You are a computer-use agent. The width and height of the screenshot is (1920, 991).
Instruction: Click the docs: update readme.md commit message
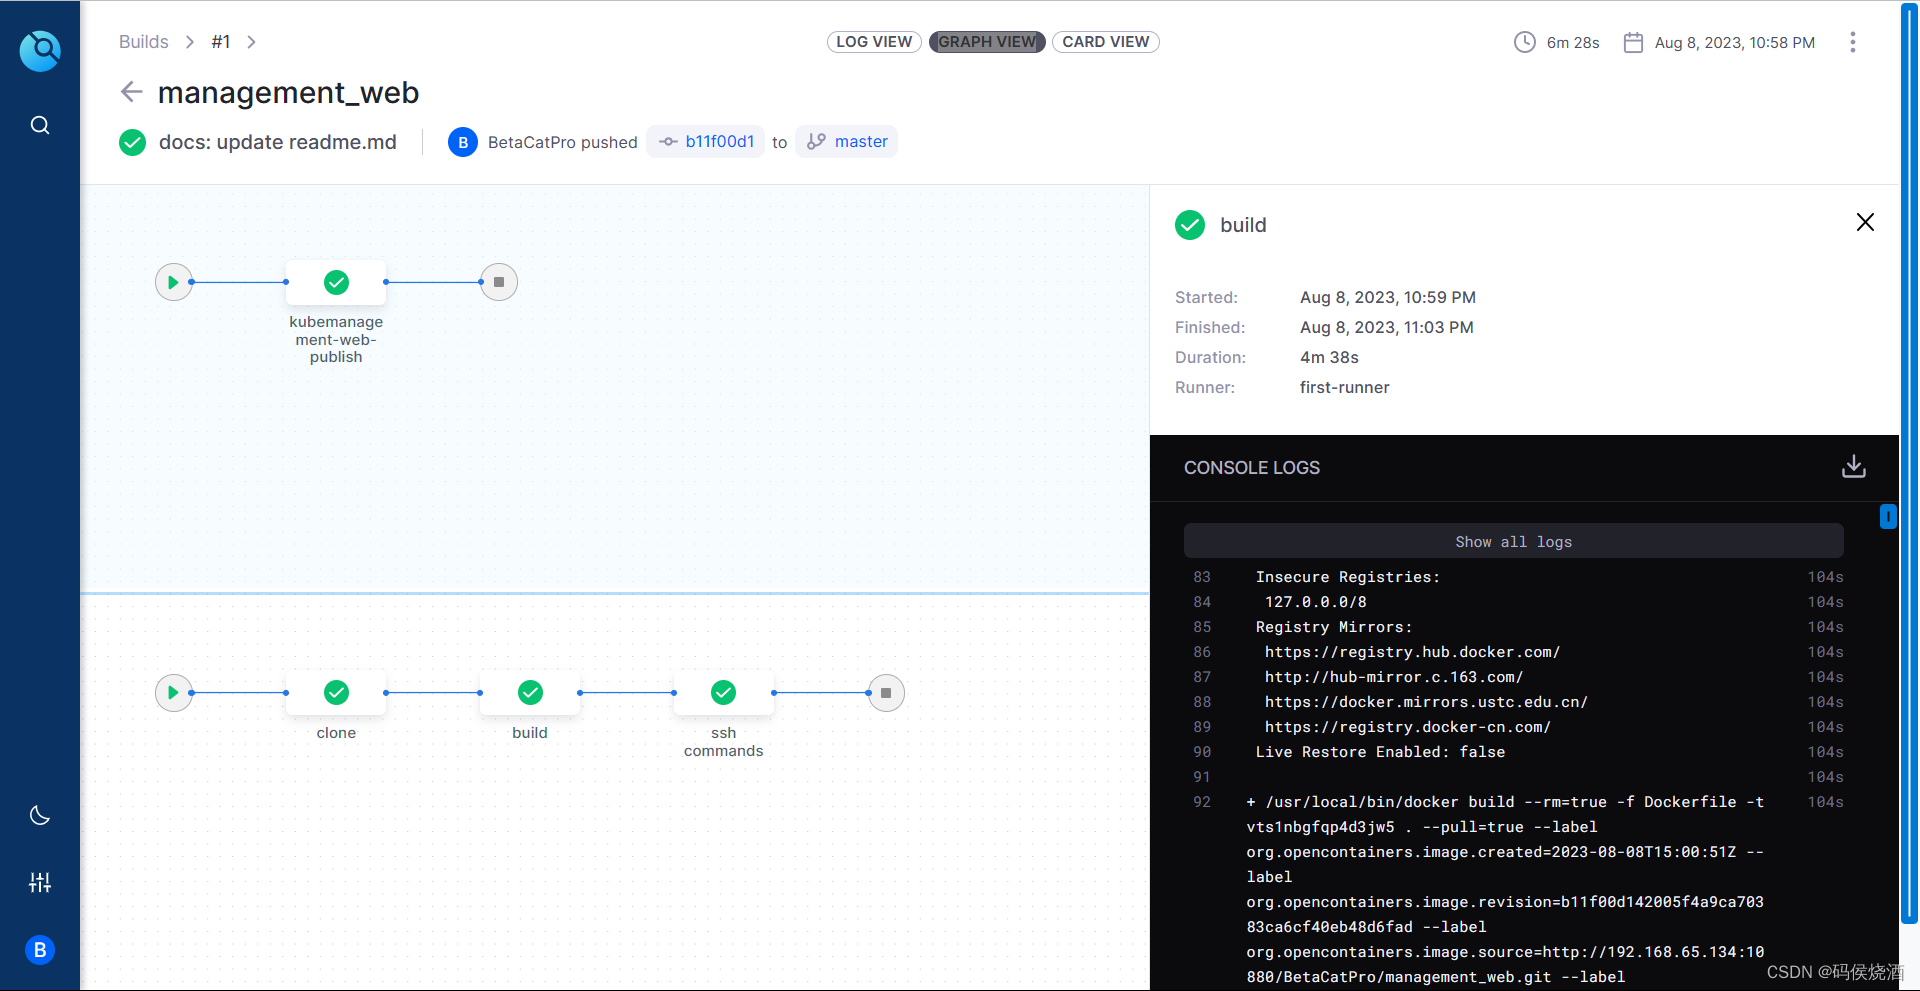coord(278,142)
